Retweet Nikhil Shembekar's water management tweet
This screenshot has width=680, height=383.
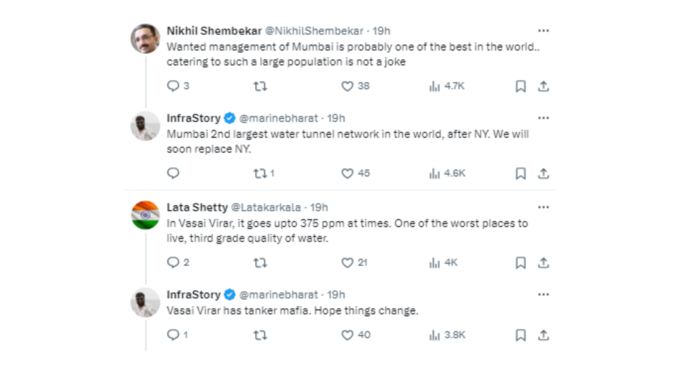(260, 86)
